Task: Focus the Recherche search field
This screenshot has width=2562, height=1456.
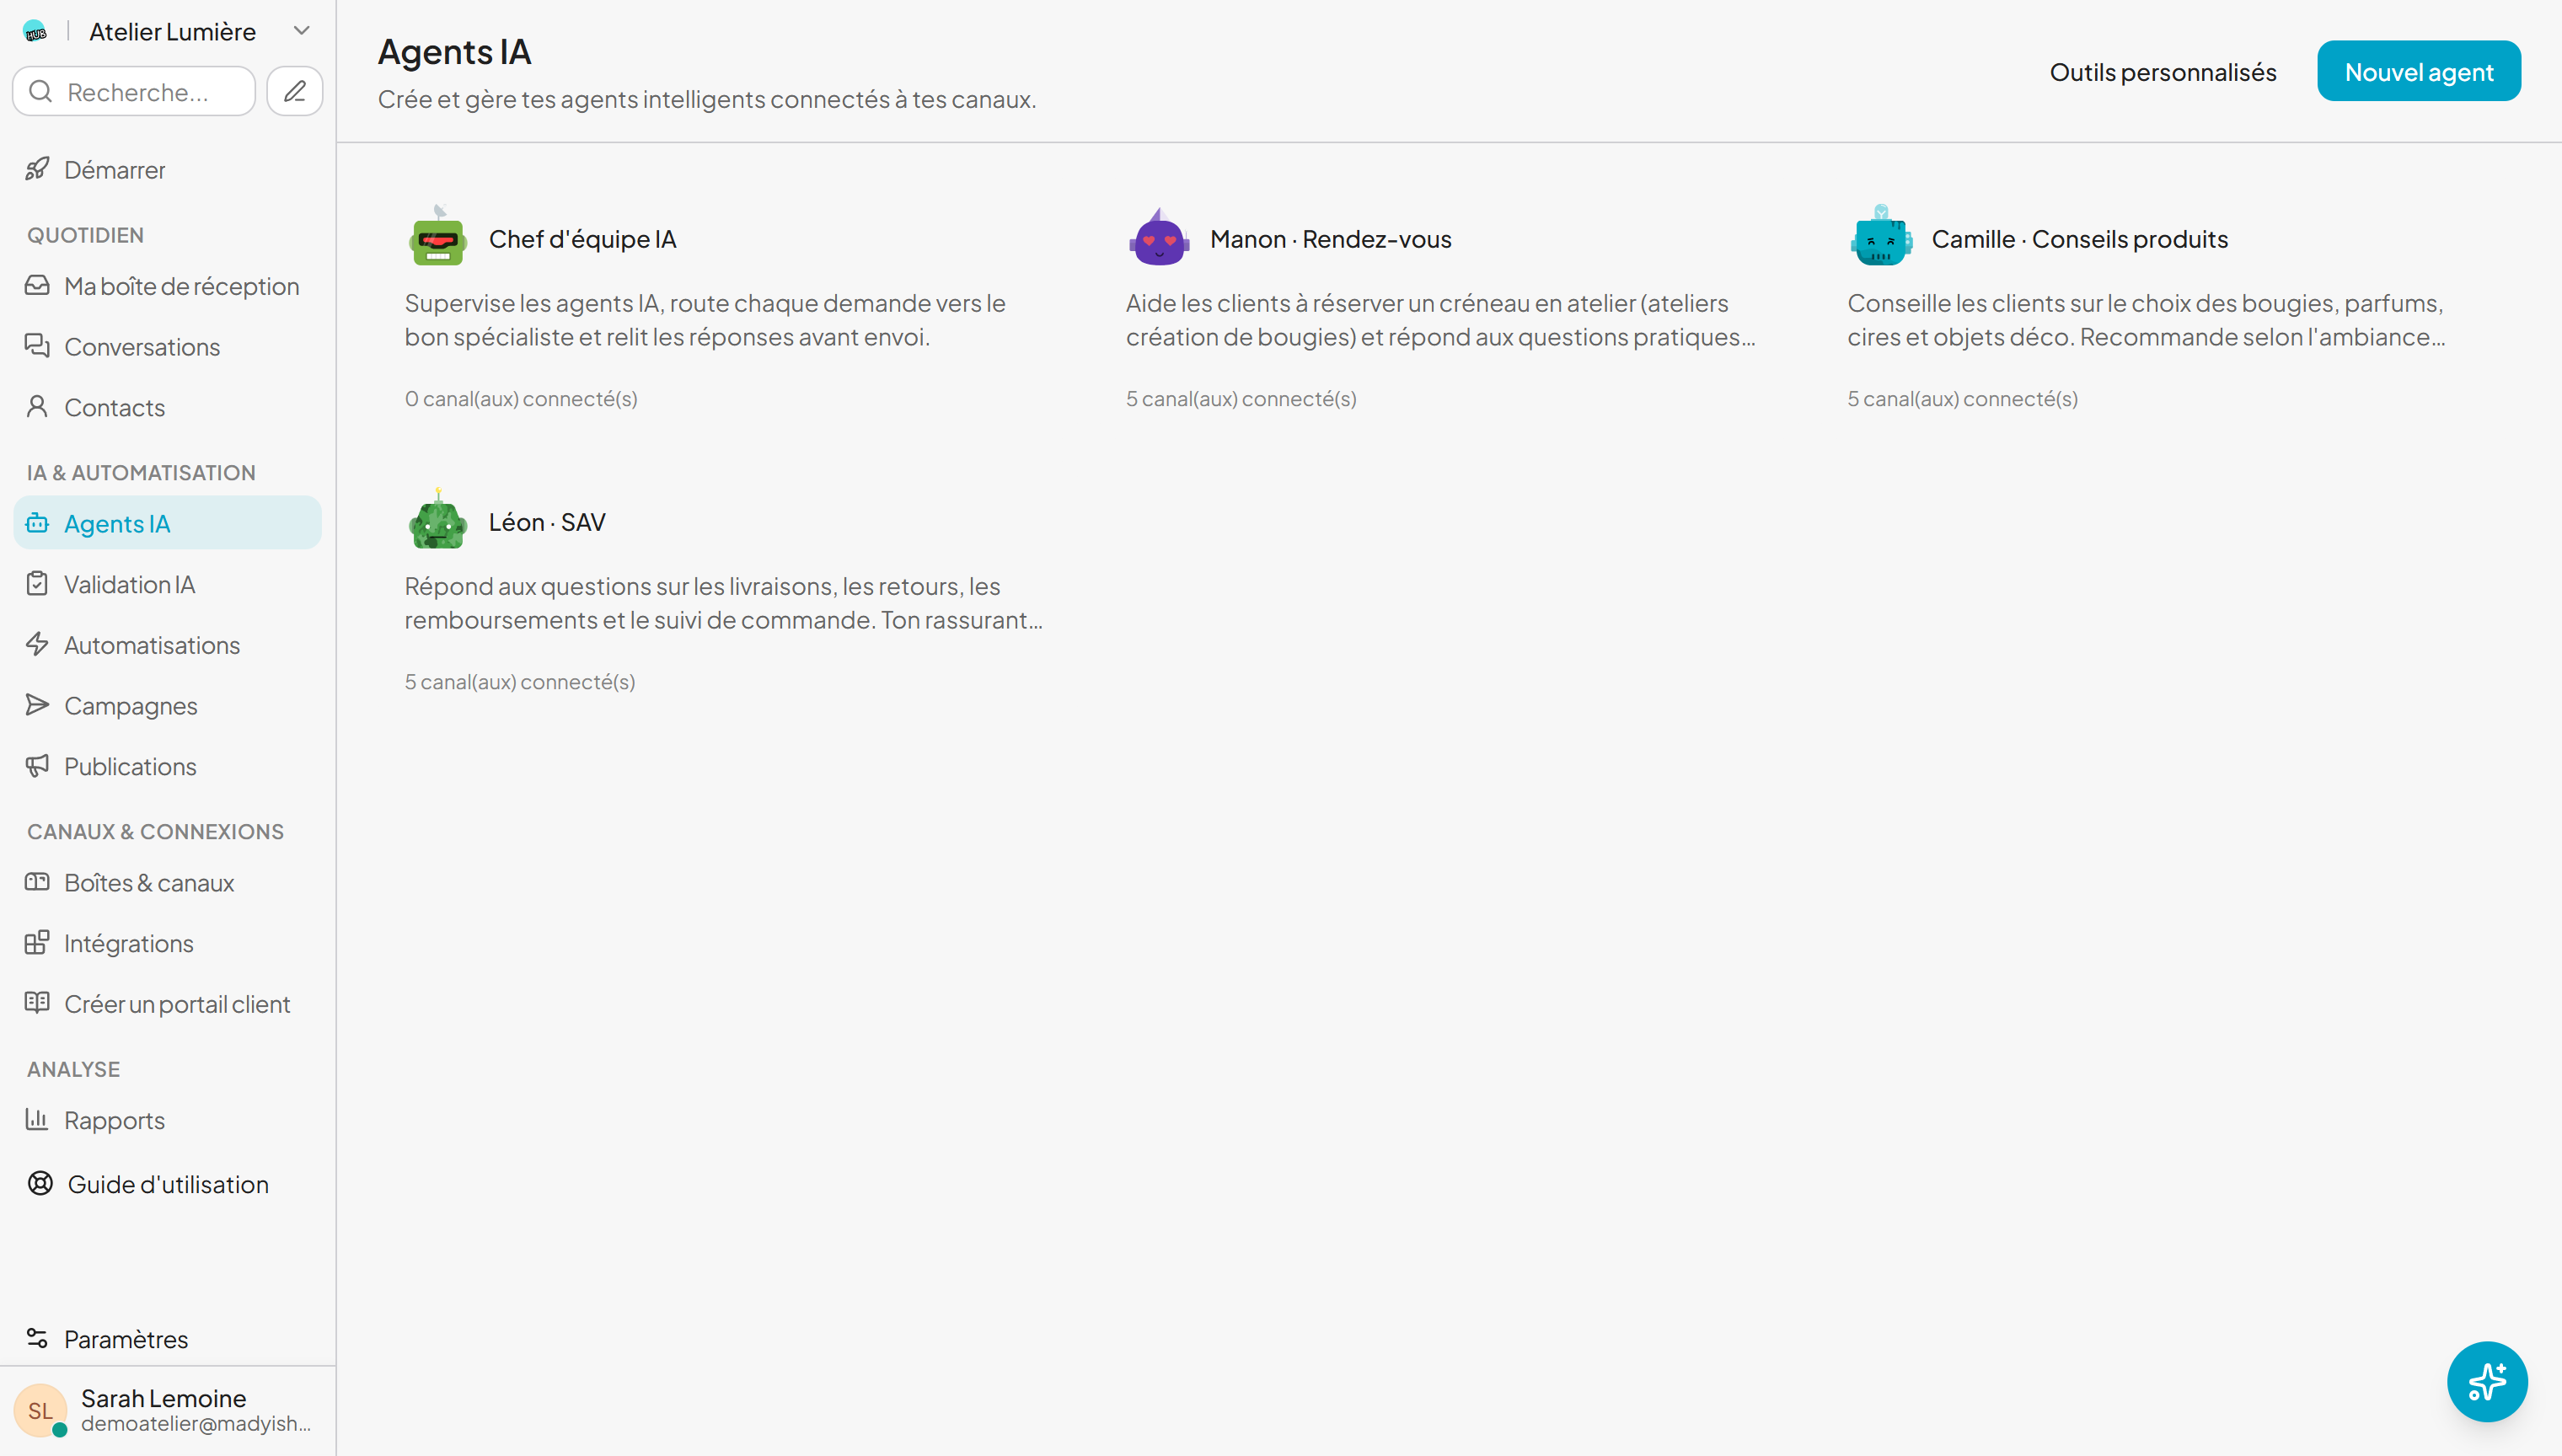Action: pos(134,91)
